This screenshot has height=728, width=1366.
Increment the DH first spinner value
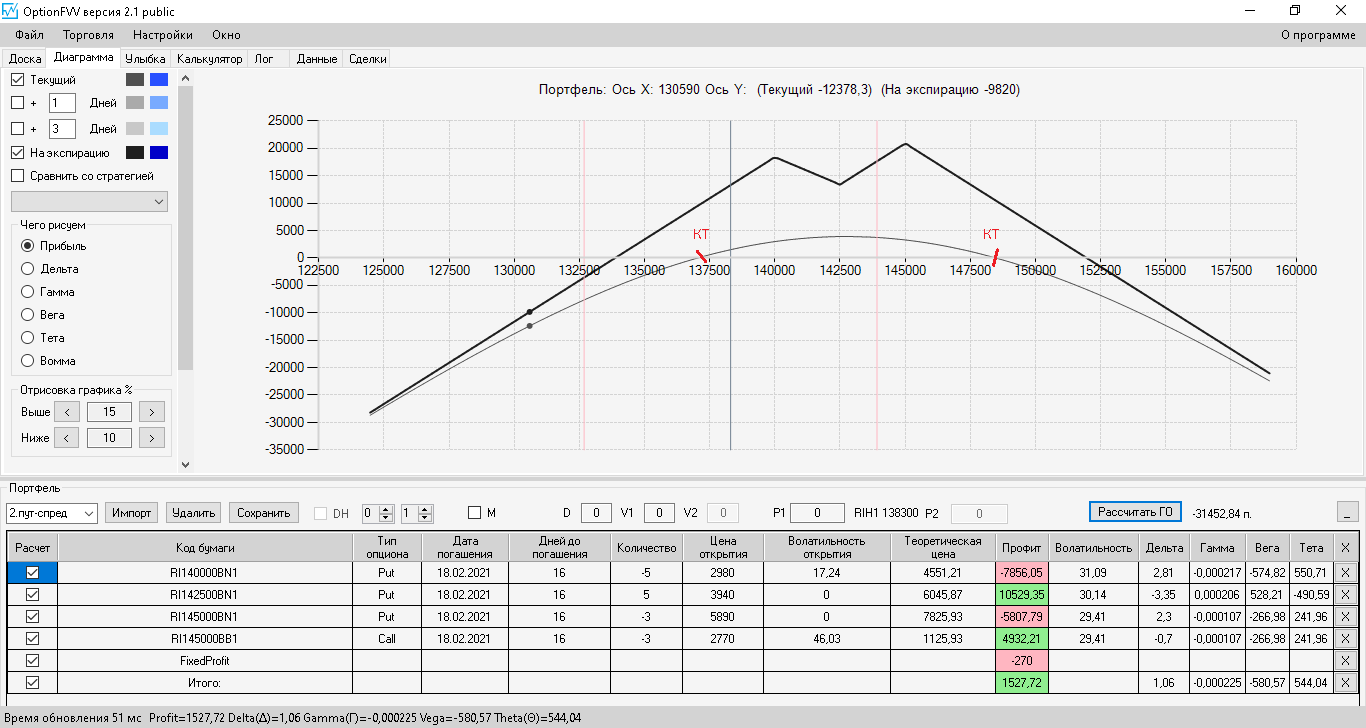[387, 508]
